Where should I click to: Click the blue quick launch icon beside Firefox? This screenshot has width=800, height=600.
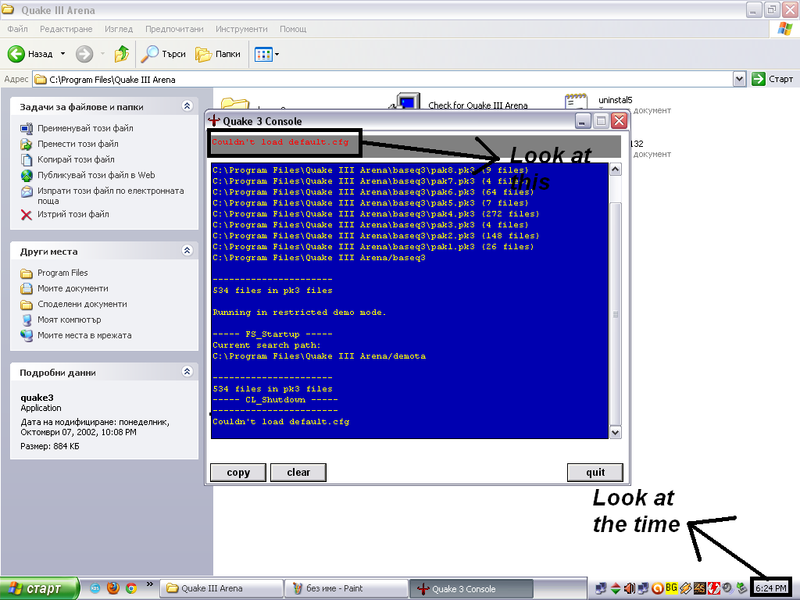tap(95, 588)
